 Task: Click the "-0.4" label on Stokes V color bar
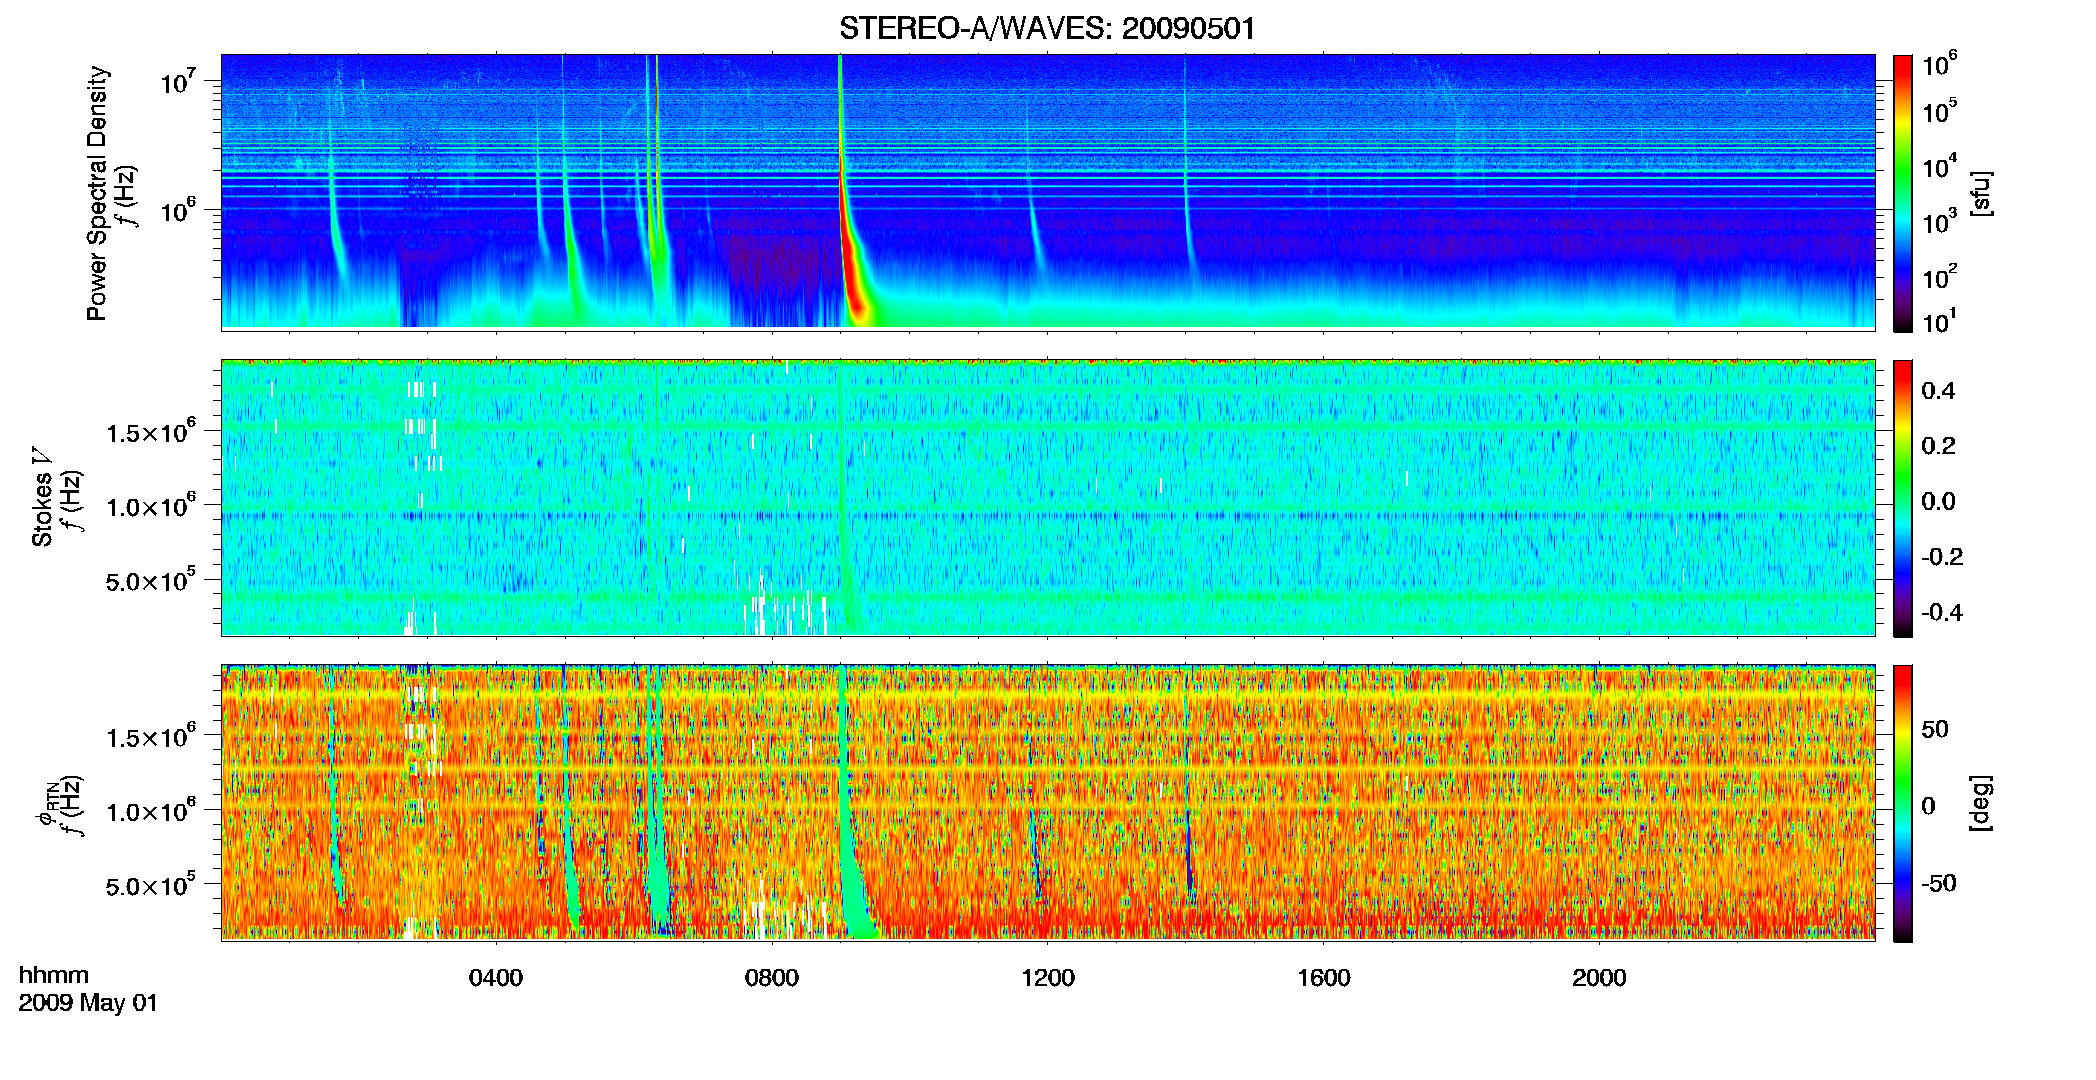(x=1942, y=612)
